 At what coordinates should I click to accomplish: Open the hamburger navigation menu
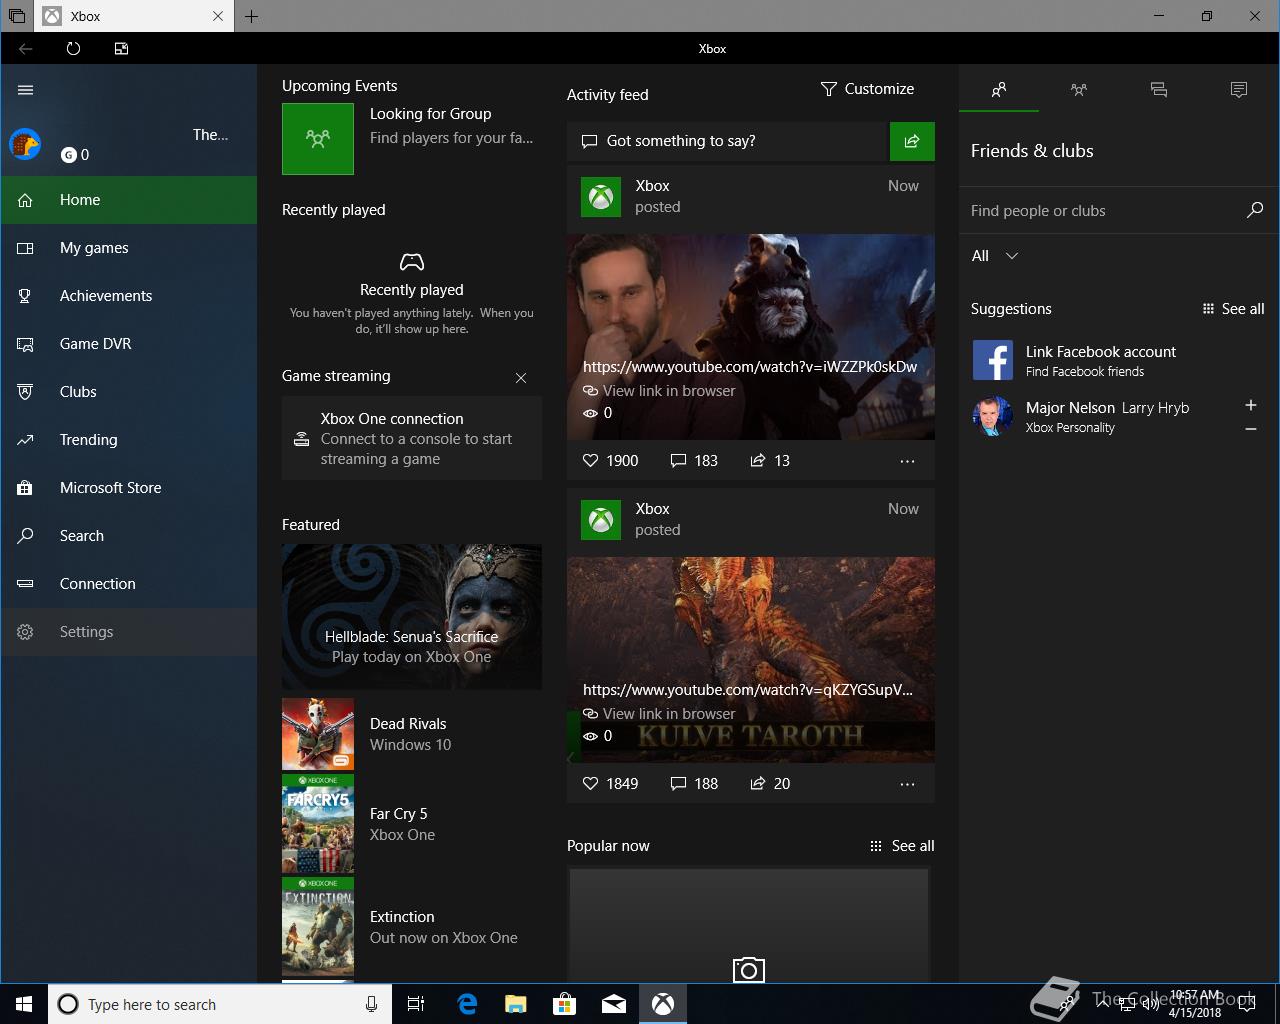pyautogui.click(x=26, y=90)
